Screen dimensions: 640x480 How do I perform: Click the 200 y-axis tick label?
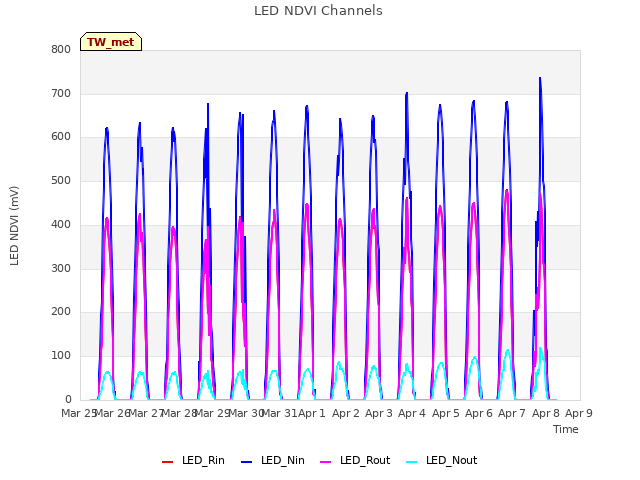click(x=61, y=312)
